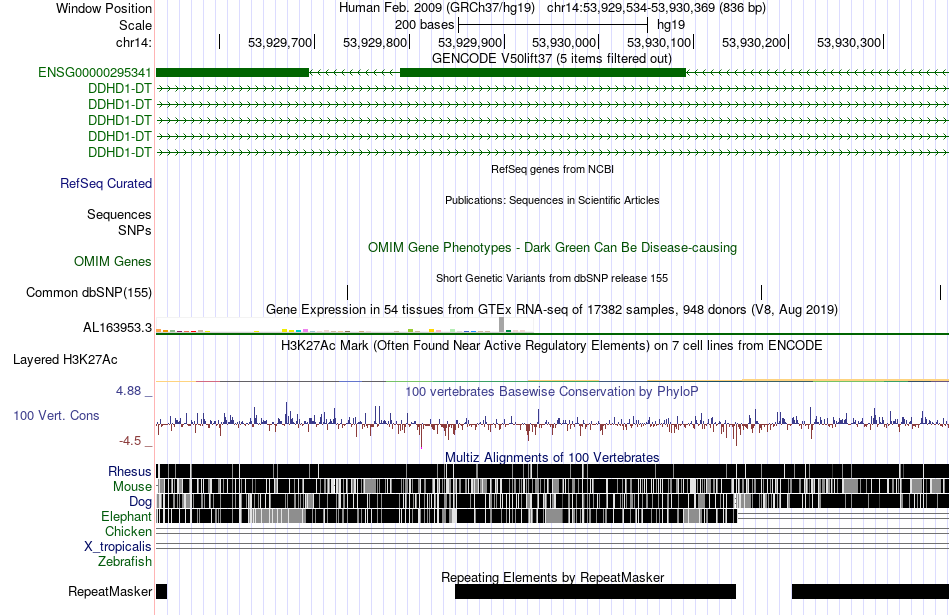Click the tall grey bar in GTEx expression graph
The height and width of the screenshot is (615, 950).
[502, 325]
